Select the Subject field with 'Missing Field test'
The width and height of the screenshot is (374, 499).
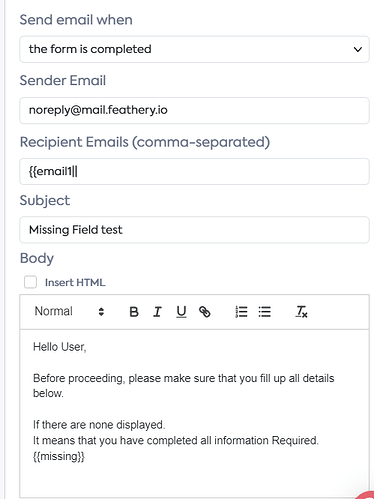[x=194, y=230]
